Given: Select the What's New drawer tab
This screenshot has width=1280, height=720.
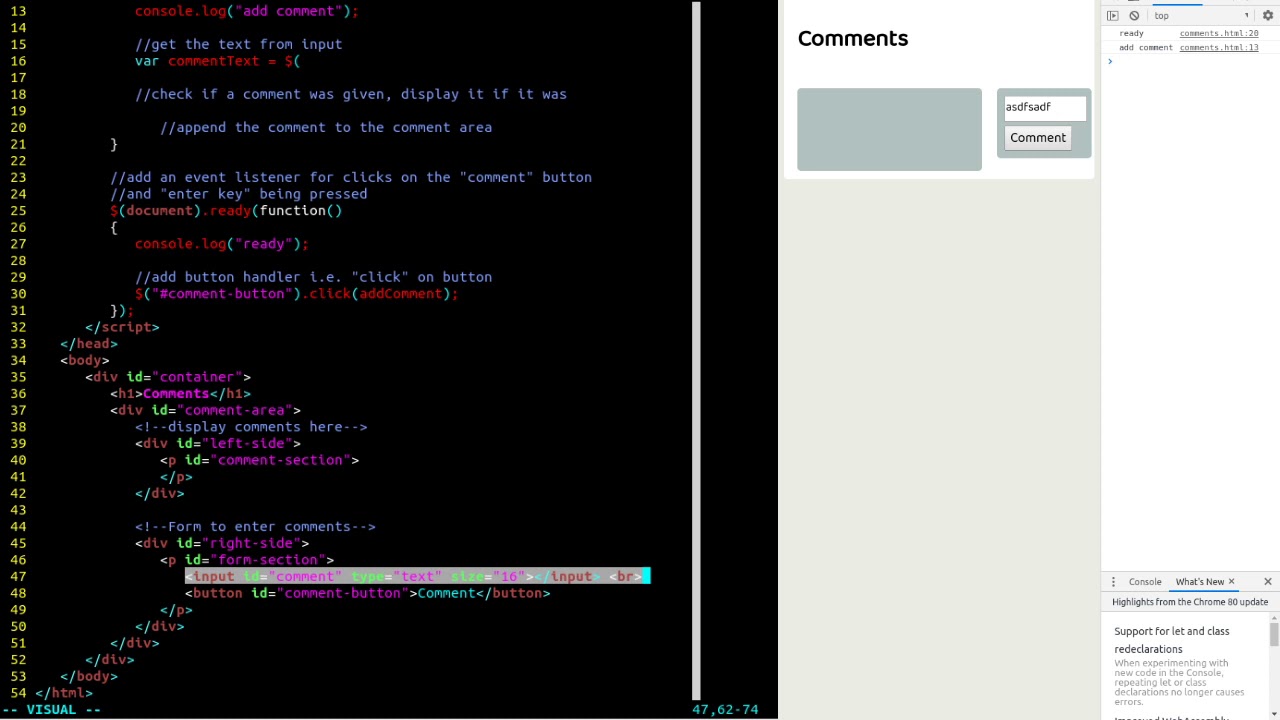Looking at the screenshot, I should pyautogui.click(x=1199, y=582).
